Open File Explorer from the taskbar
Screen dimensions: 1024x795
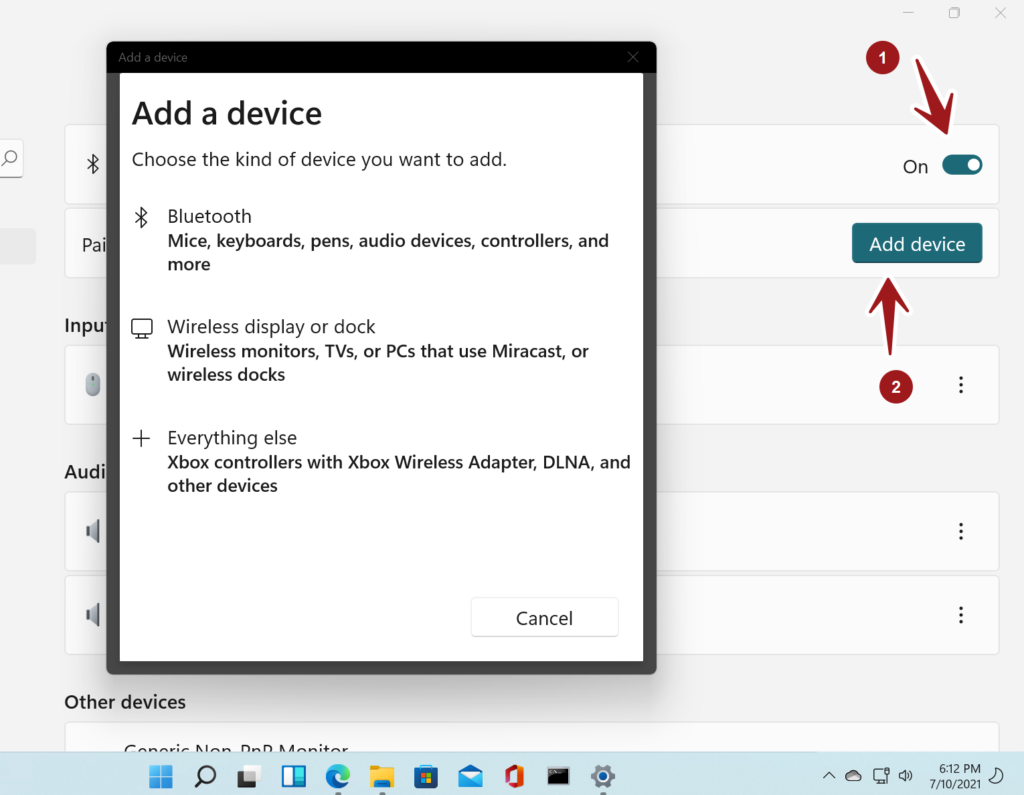tap(382, 776)
